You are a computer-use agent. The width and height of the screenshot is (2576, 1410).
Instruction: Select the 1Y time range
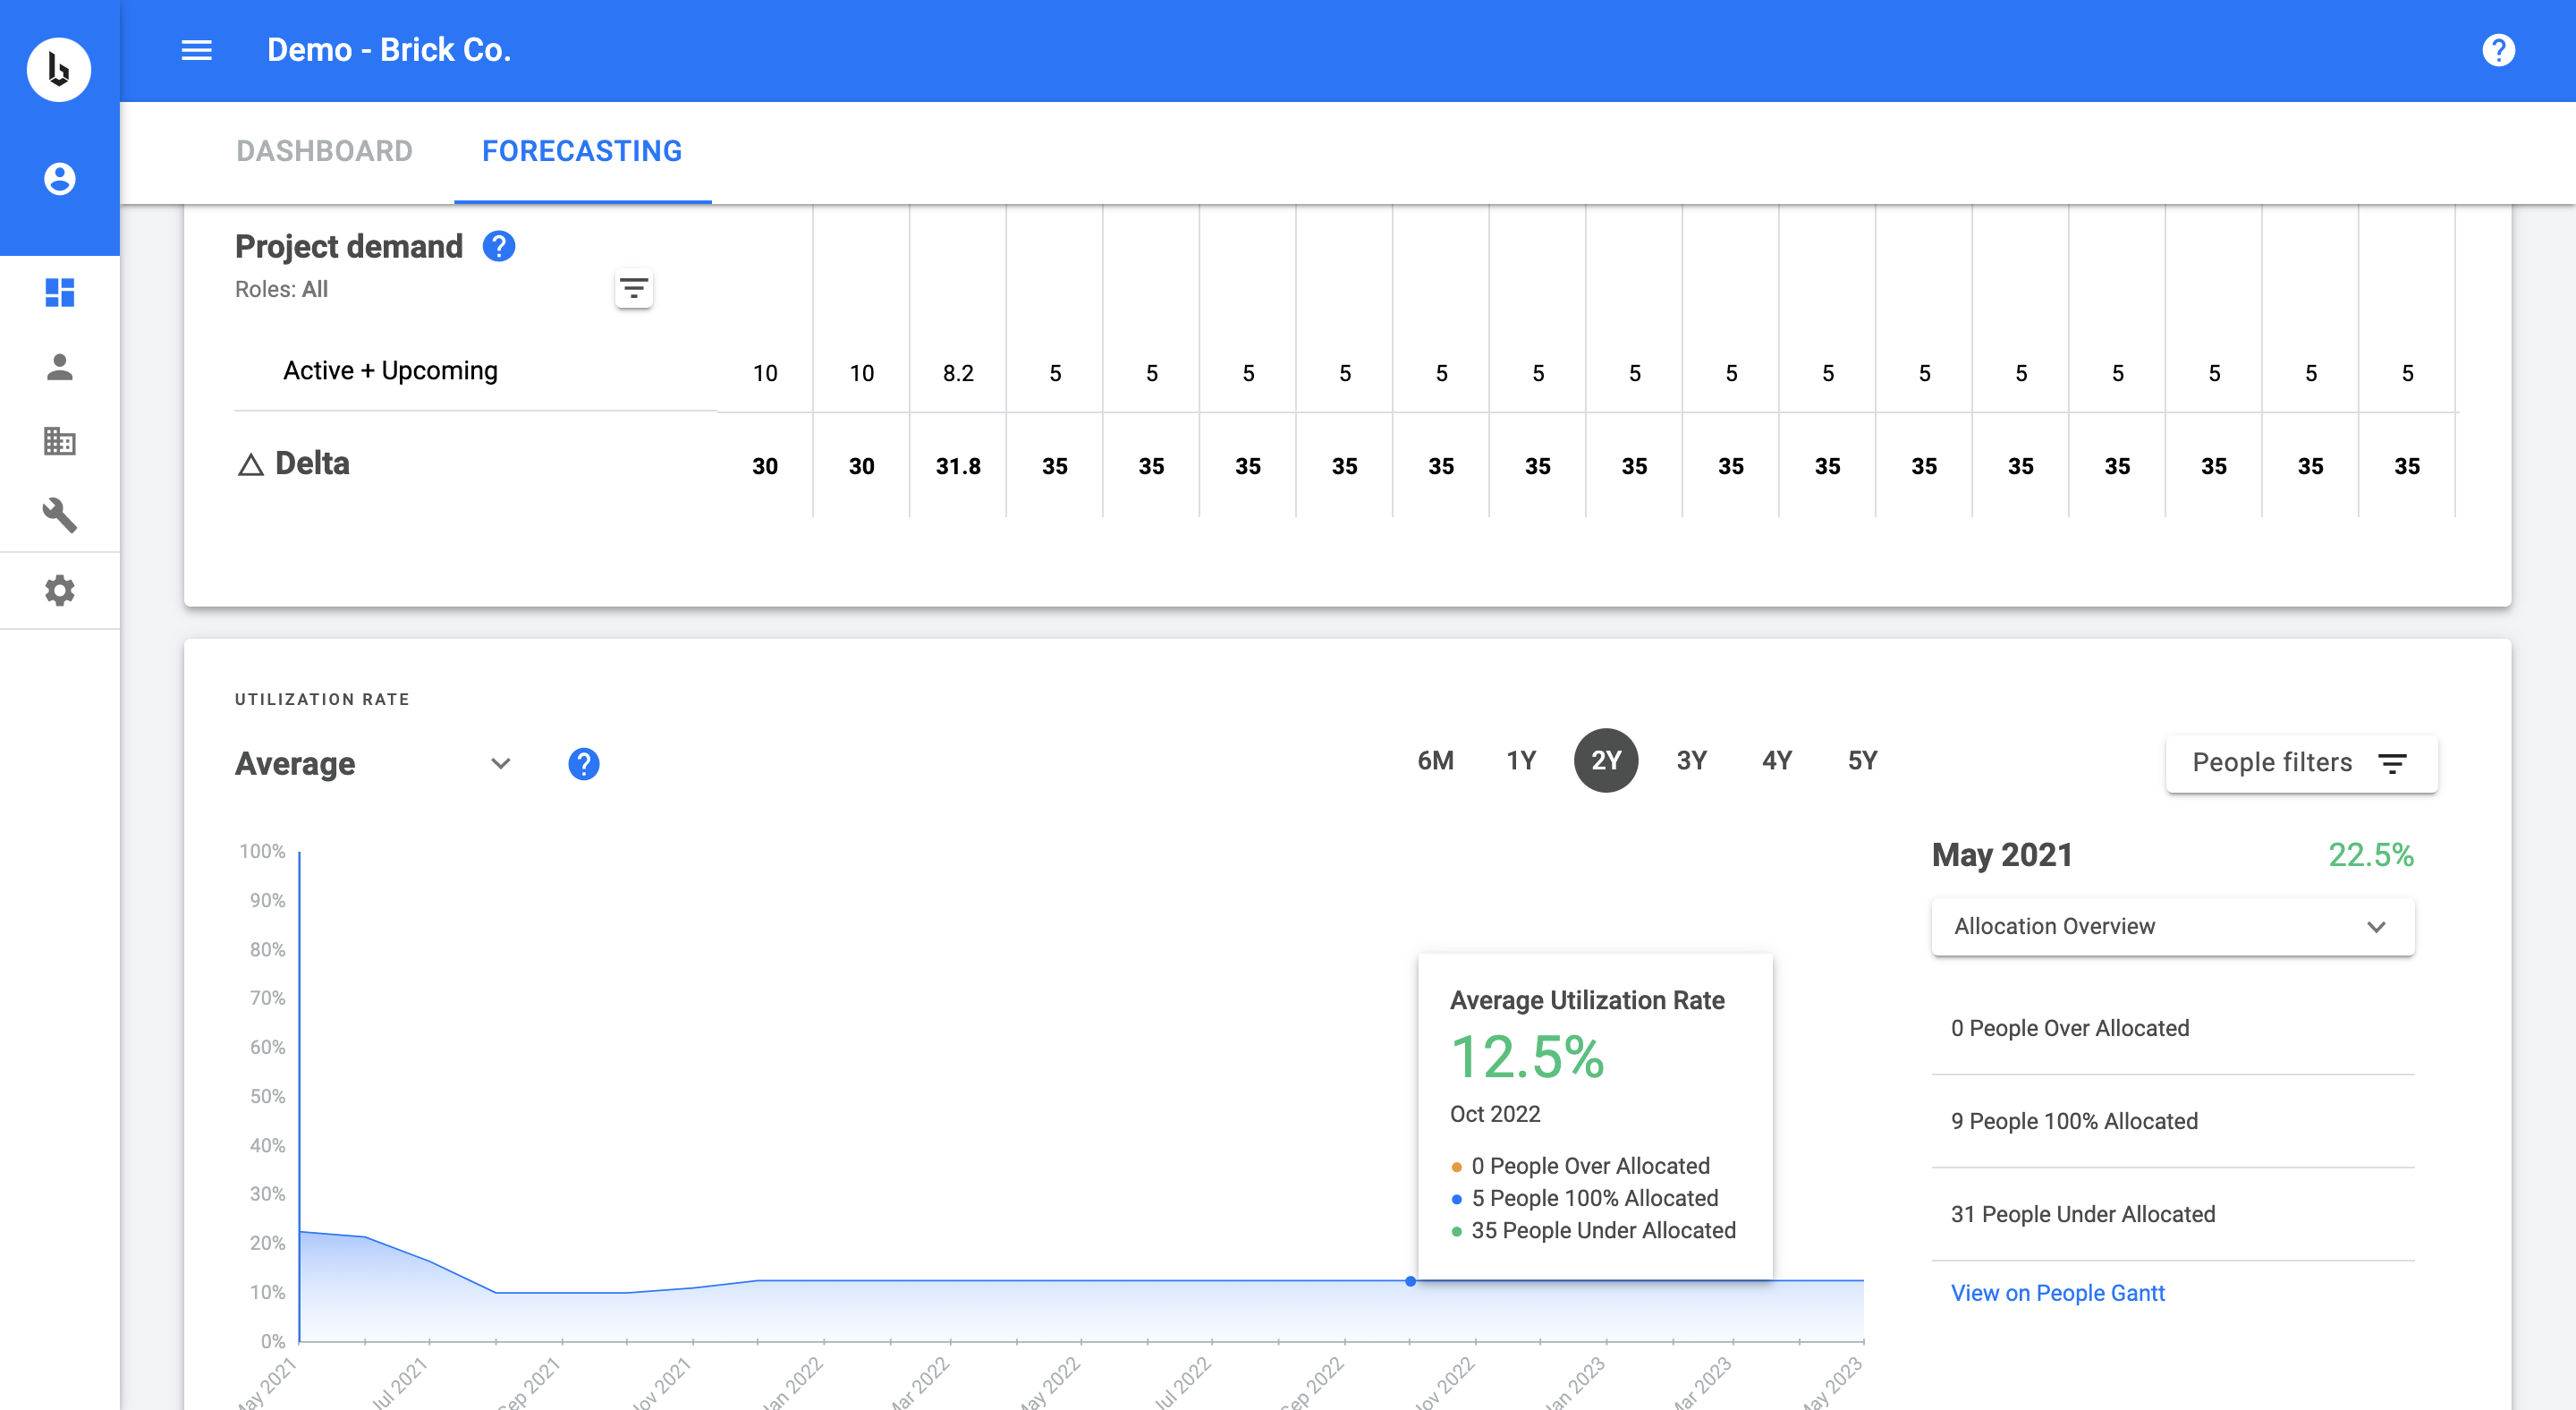[x=1520, y=761]
